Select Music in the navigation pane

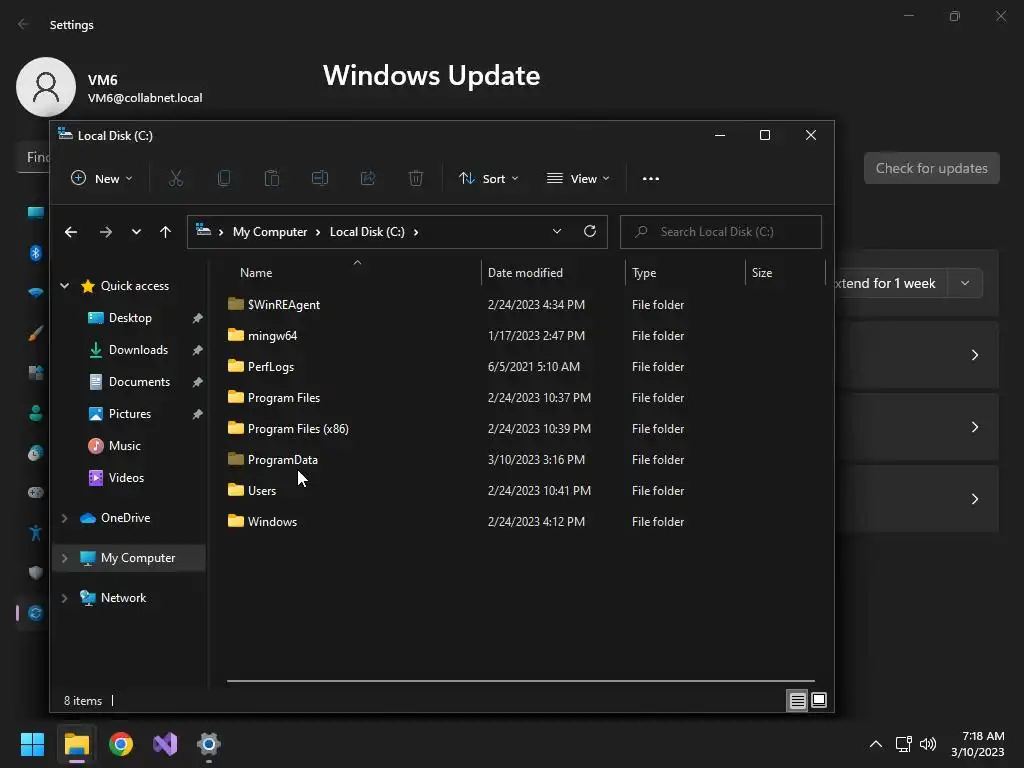pos(124,446)
